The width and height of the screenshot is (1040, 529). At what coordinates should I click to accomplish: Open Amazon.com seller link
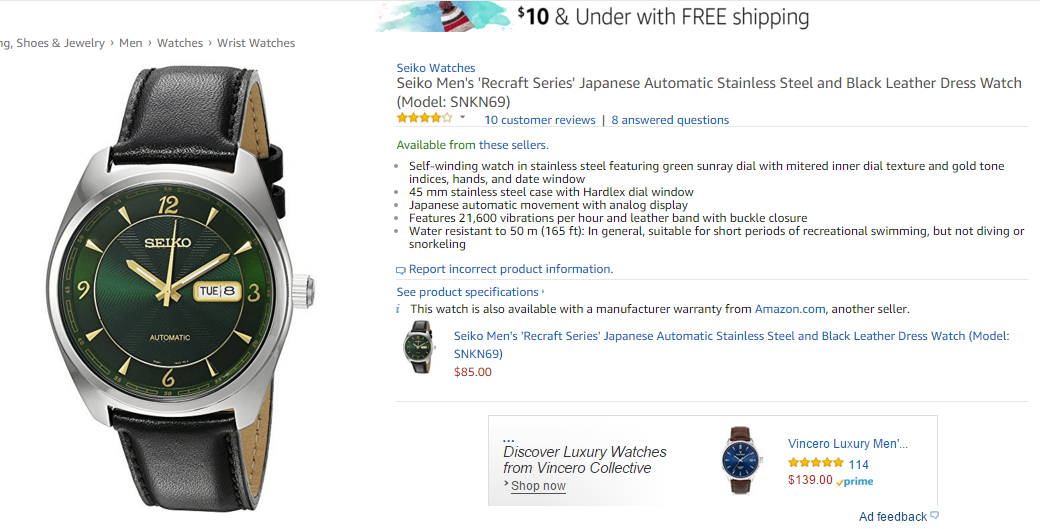pyautogui.click(x=790, y=309)
